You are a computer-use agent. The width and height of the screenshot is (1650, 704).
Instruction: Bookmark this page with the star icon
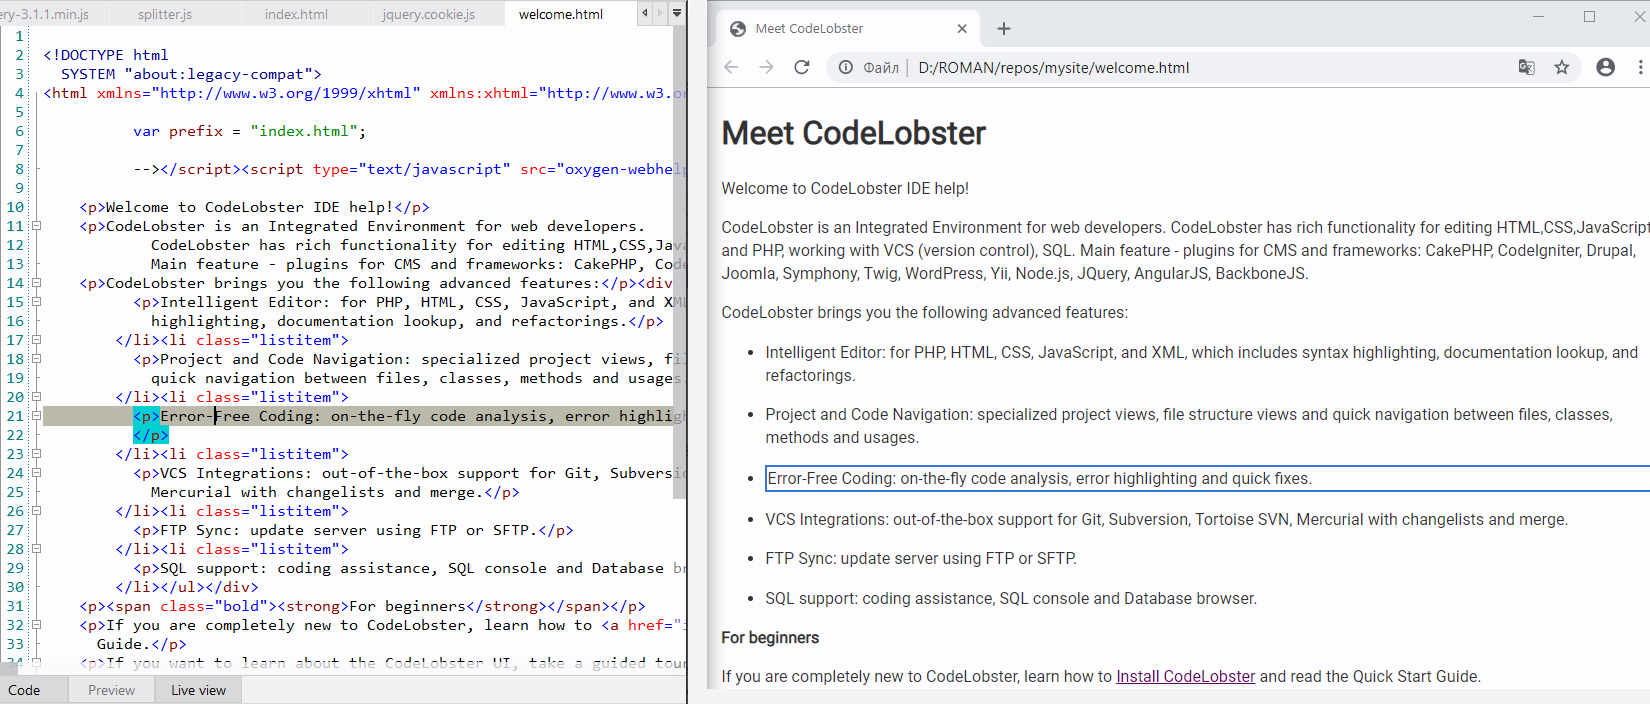pyautogui.click(x=1561, y=67)
